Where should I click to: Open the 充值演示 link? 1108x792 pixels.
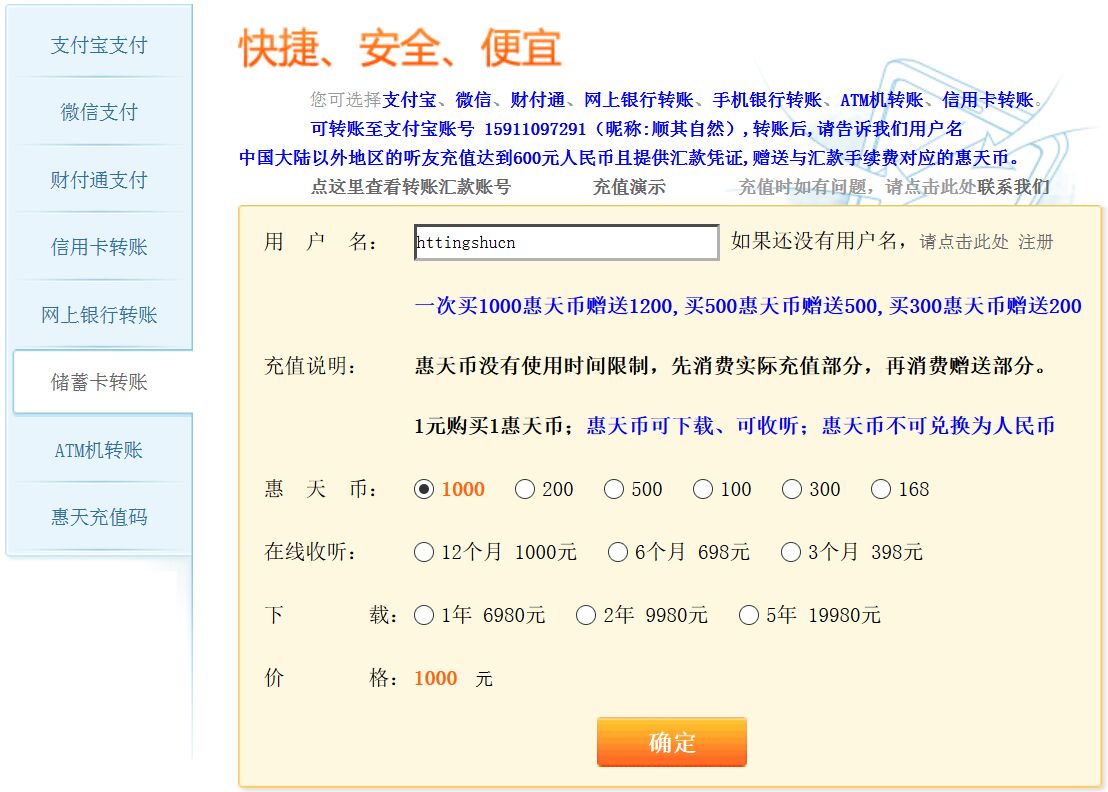629,187
